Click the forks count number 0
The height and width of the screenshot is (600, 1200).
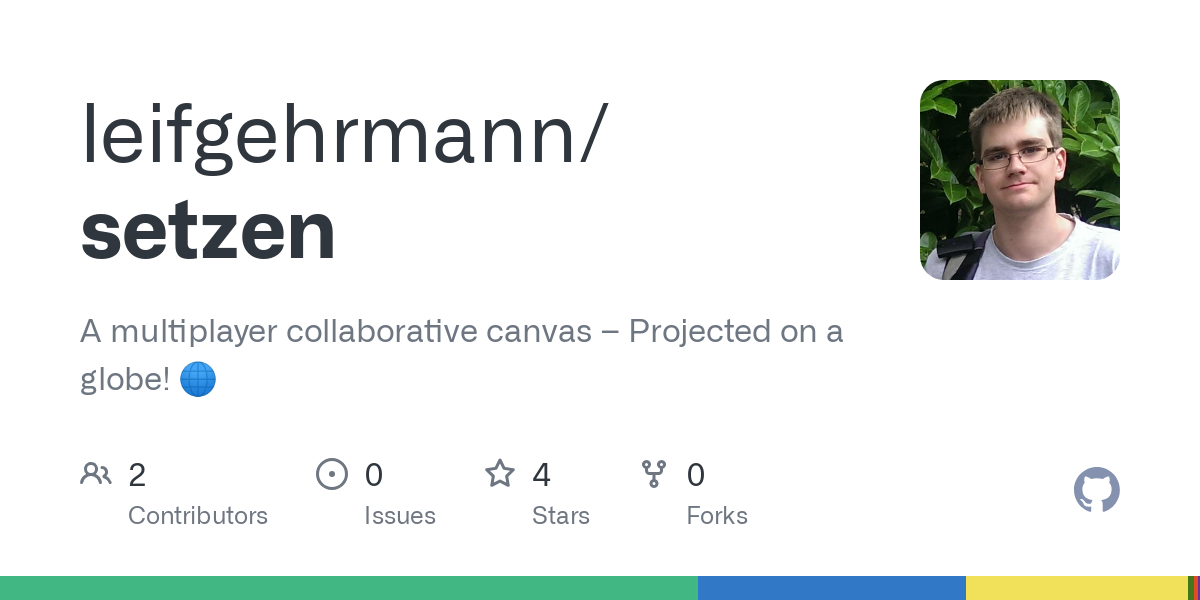click(696, 475)
